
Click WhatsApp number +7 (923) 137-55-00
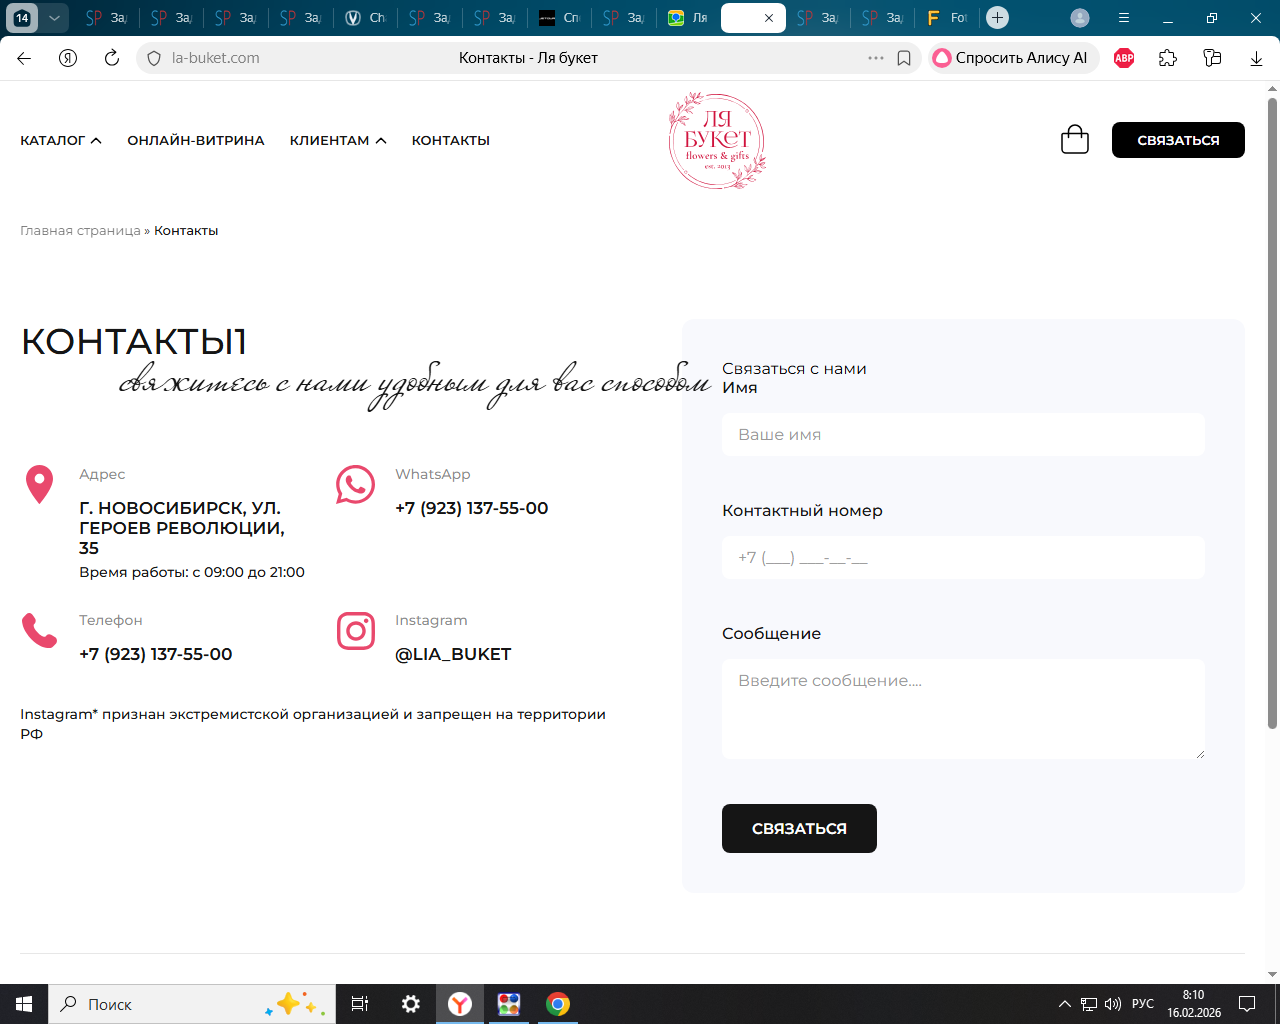coord(472,508)
